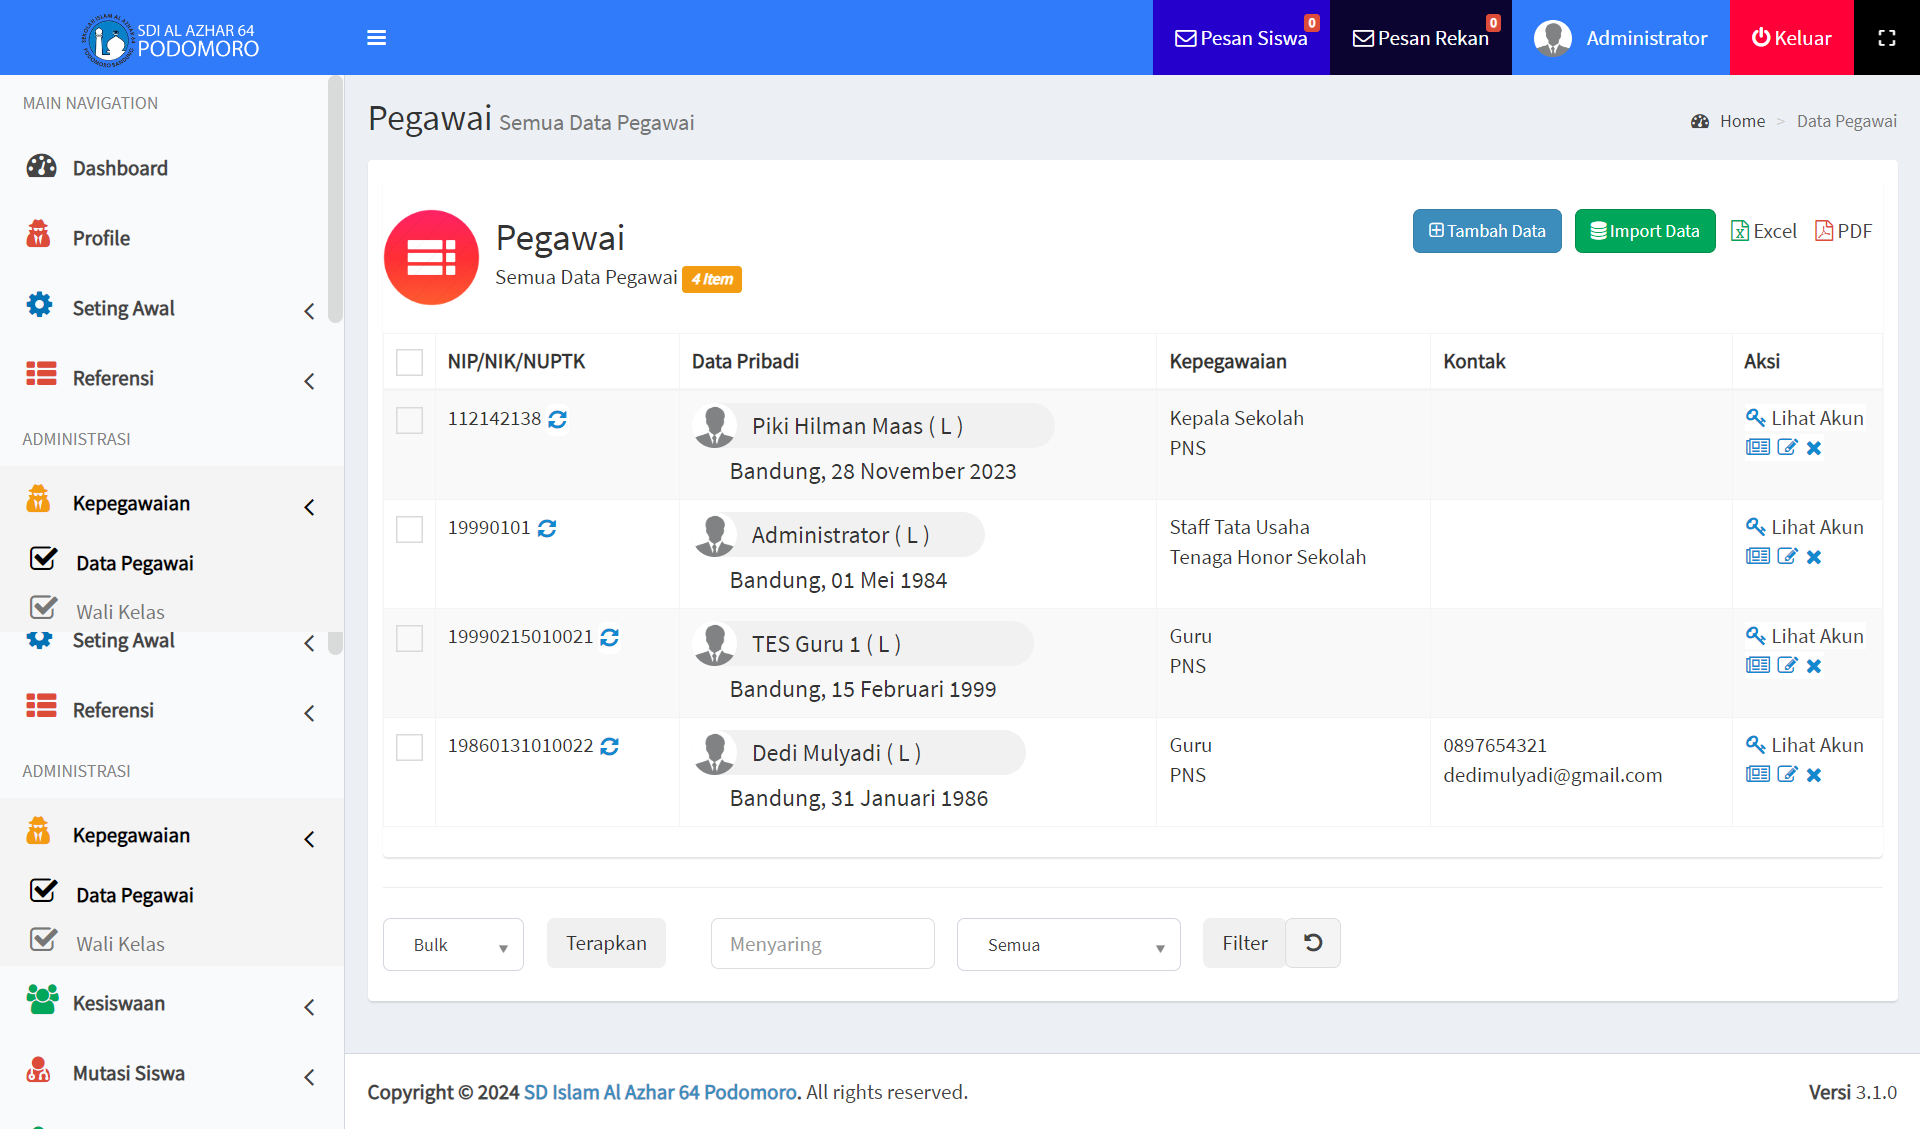This screenshot has height=1129, width=1920.
Task: Open the Semua filter dropdown
Action: 1068,944
